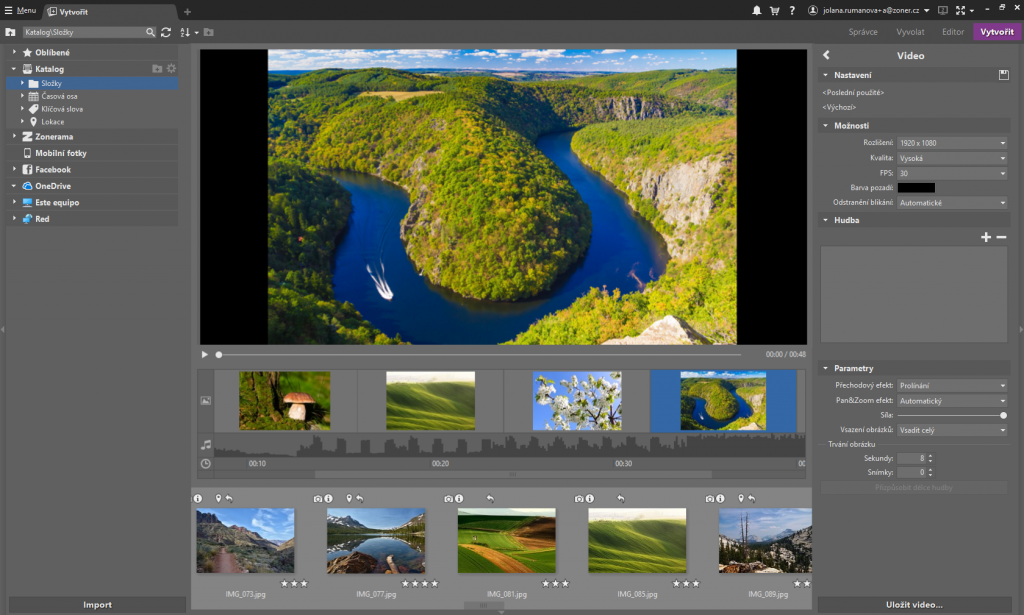
Task: Collapse the Možnosti section
Action: tap(826, 125)
